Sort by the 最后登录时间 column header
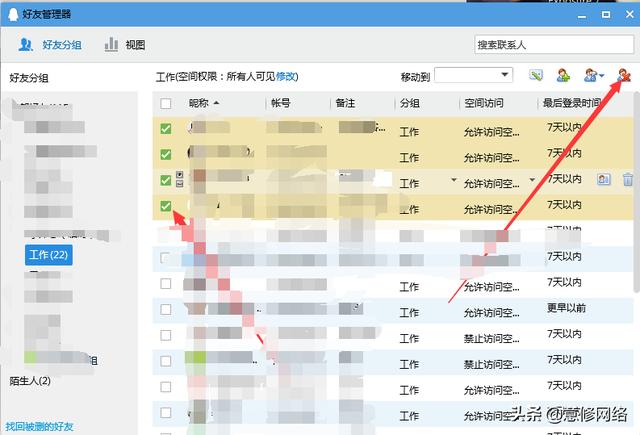 pos(572,103)
